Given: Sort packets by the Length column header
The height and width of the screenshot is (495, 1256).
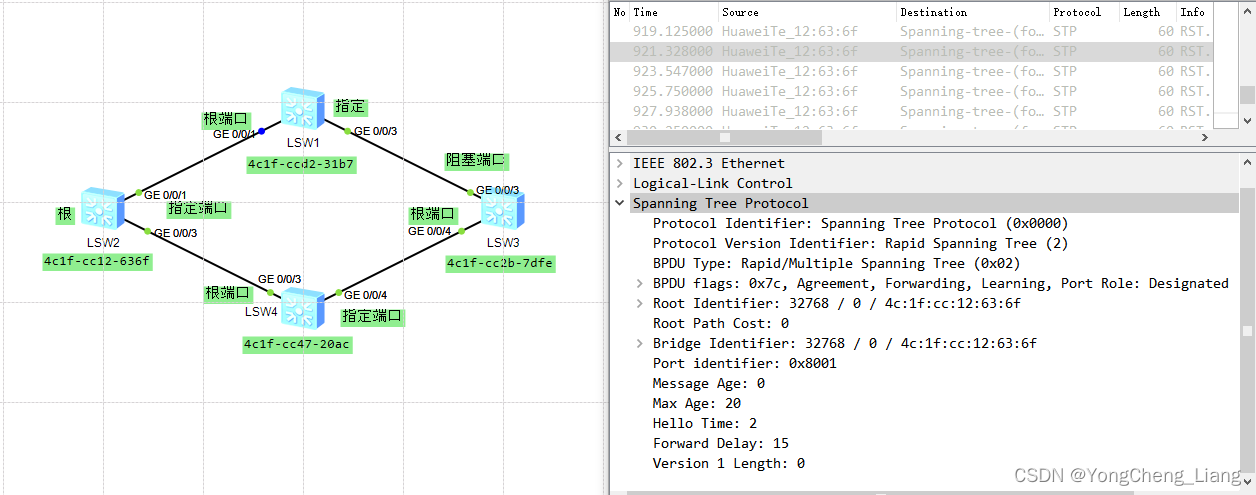Looking at the screenshot, I should 1147,12.
